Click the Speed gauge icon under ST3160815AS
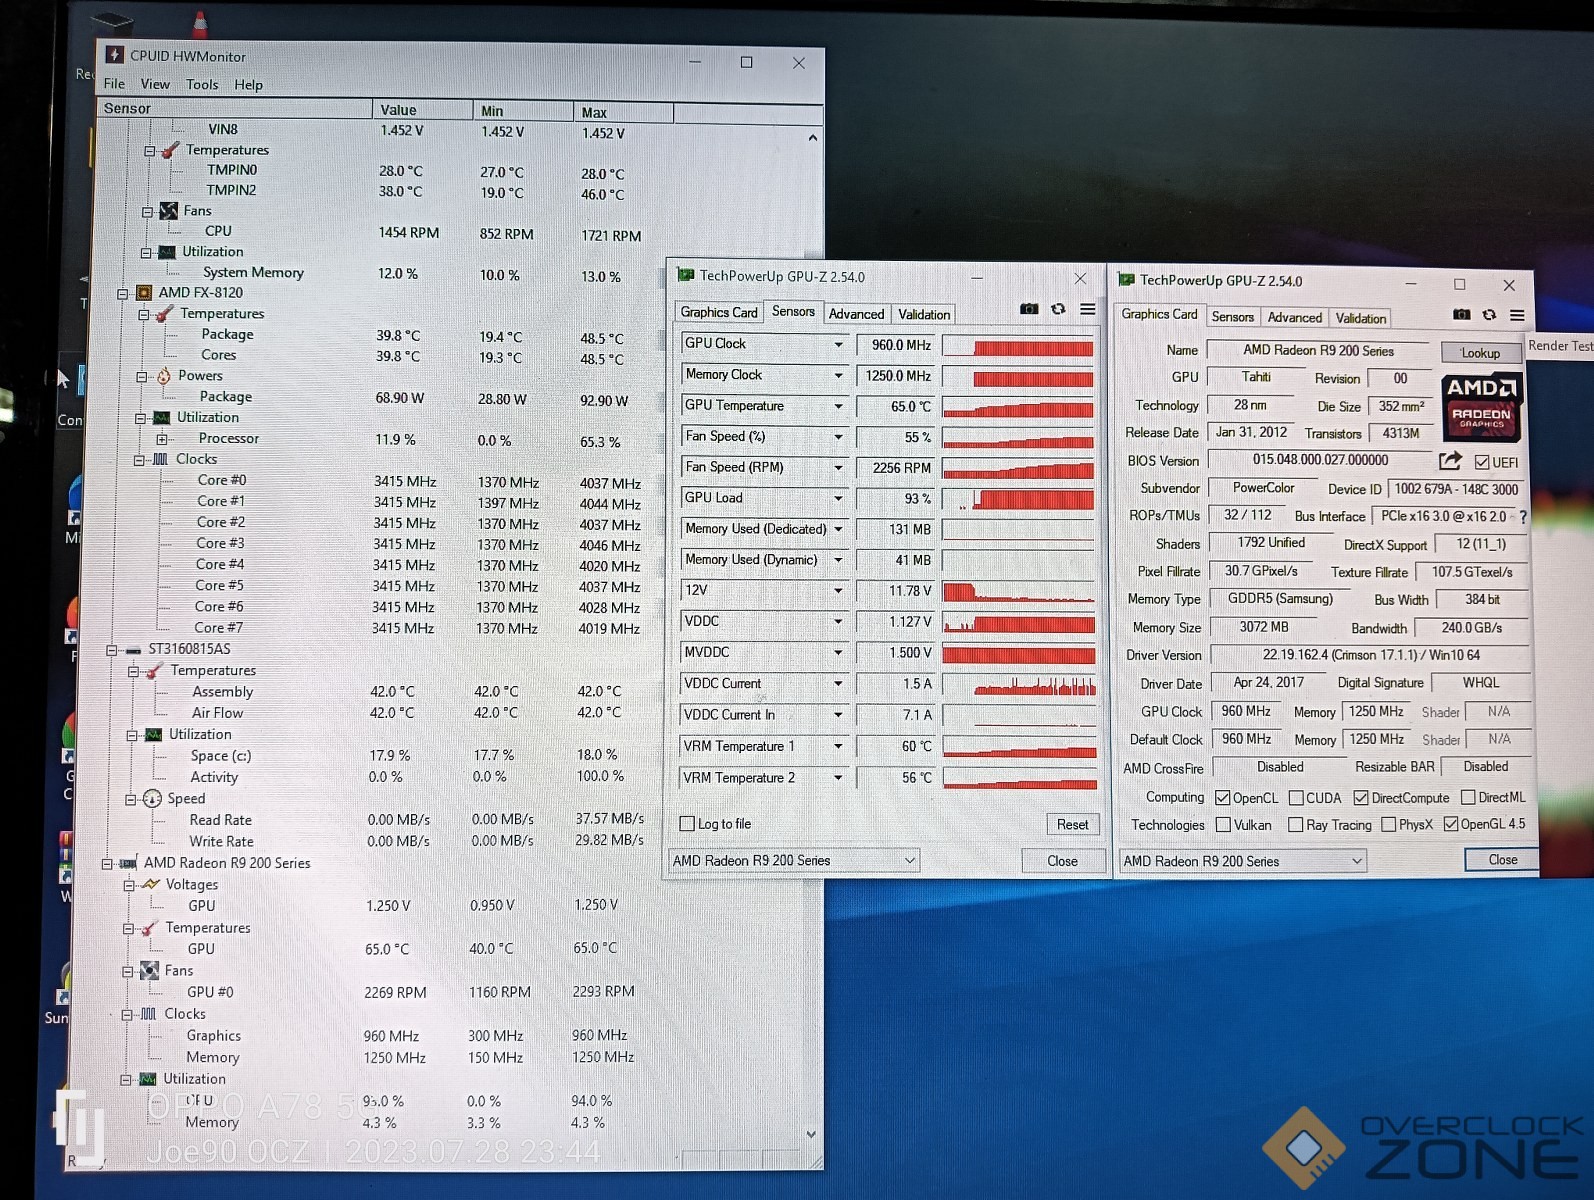This screenshot has width=1594, height=1200. [x=152, y=798]
